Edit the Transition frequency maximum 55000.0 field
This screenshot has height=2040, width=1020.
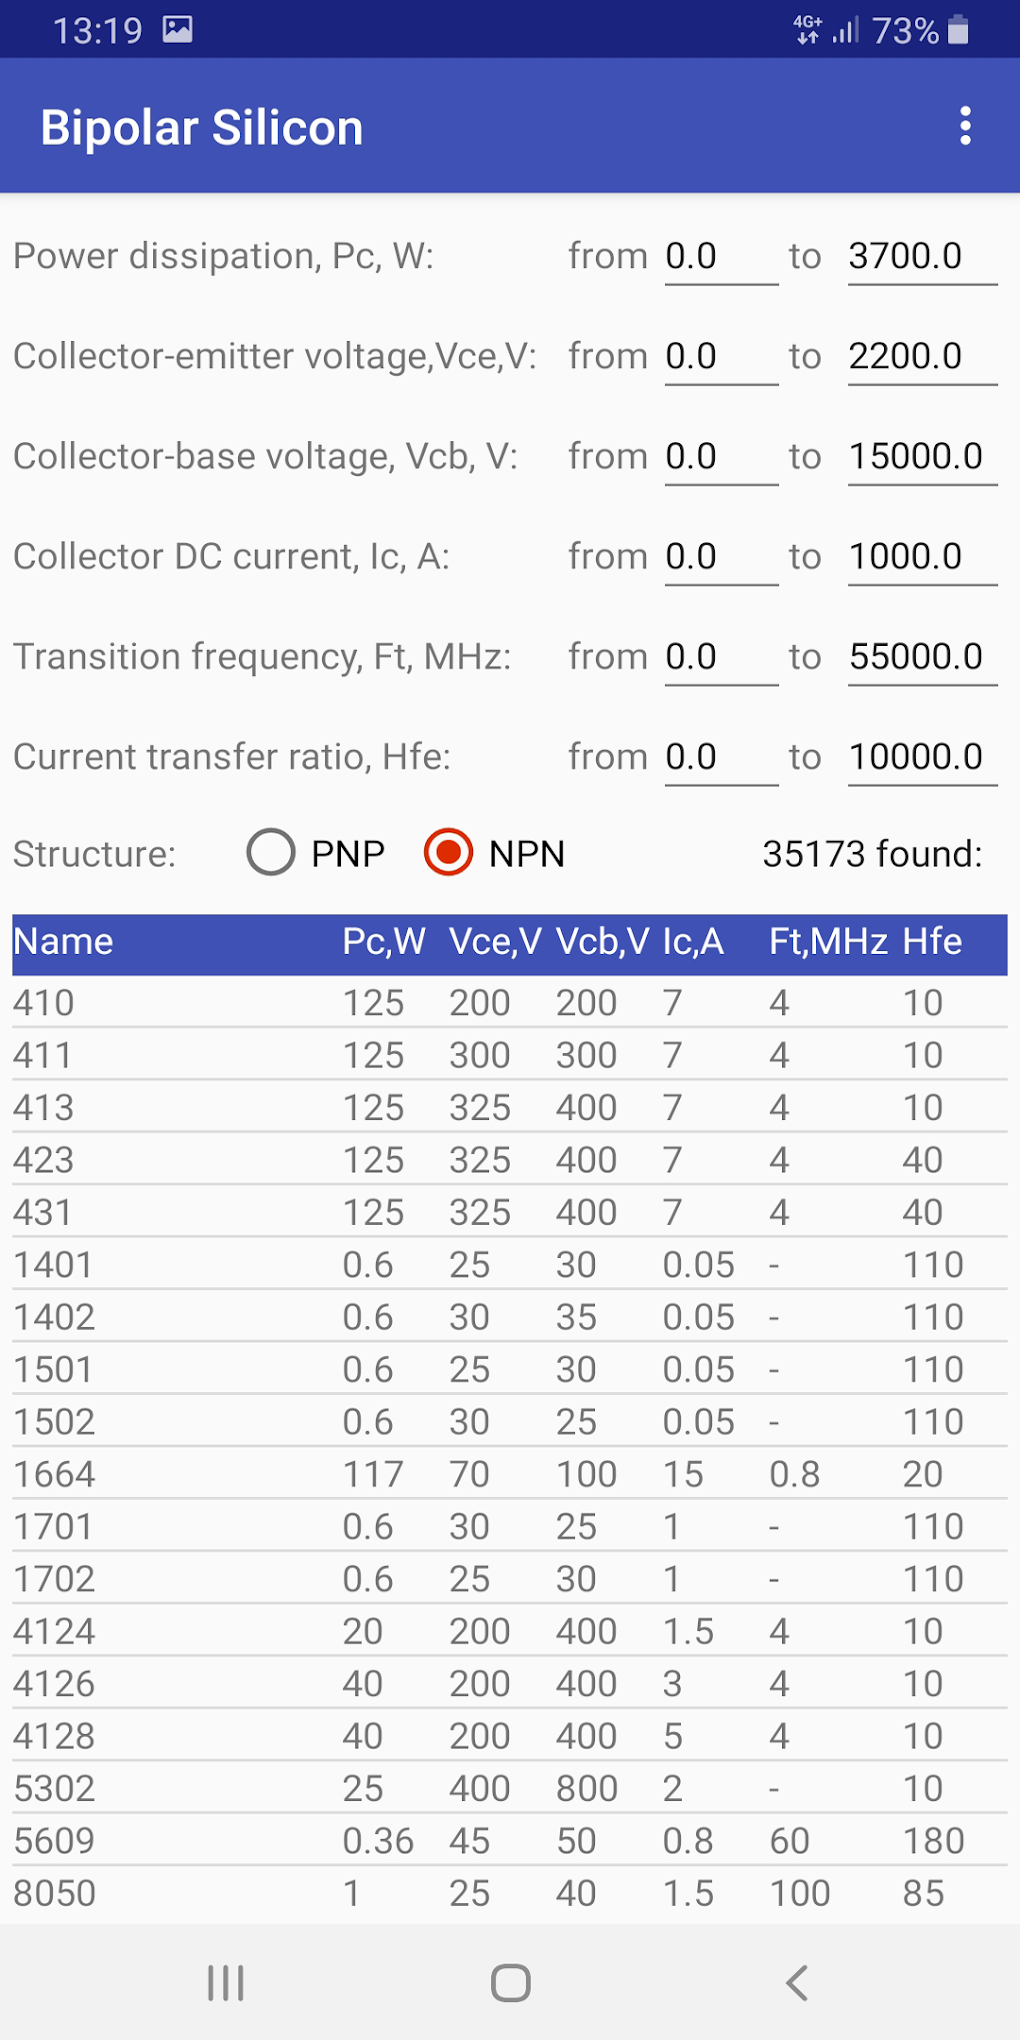tap(921, 657)
